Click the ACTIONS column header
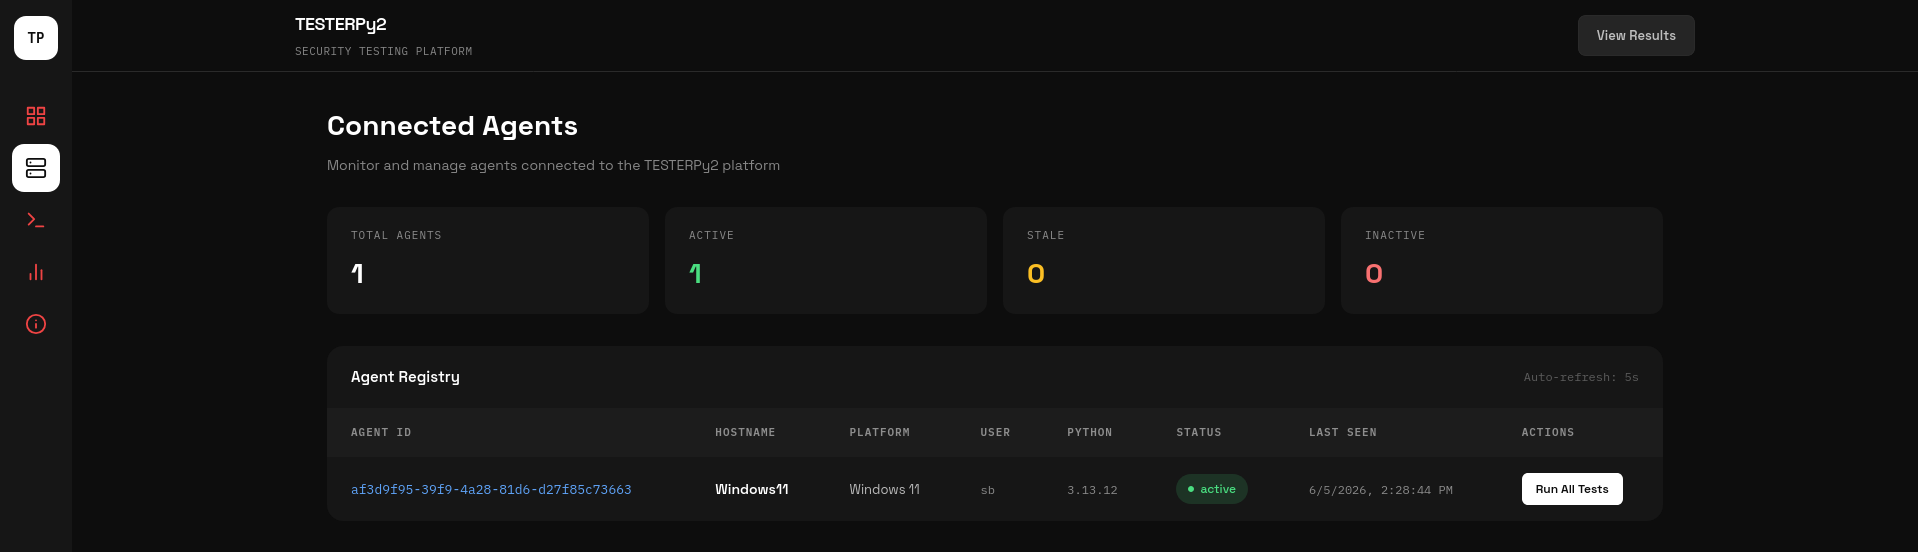The image size is (1918, 552). (1548, 433)
